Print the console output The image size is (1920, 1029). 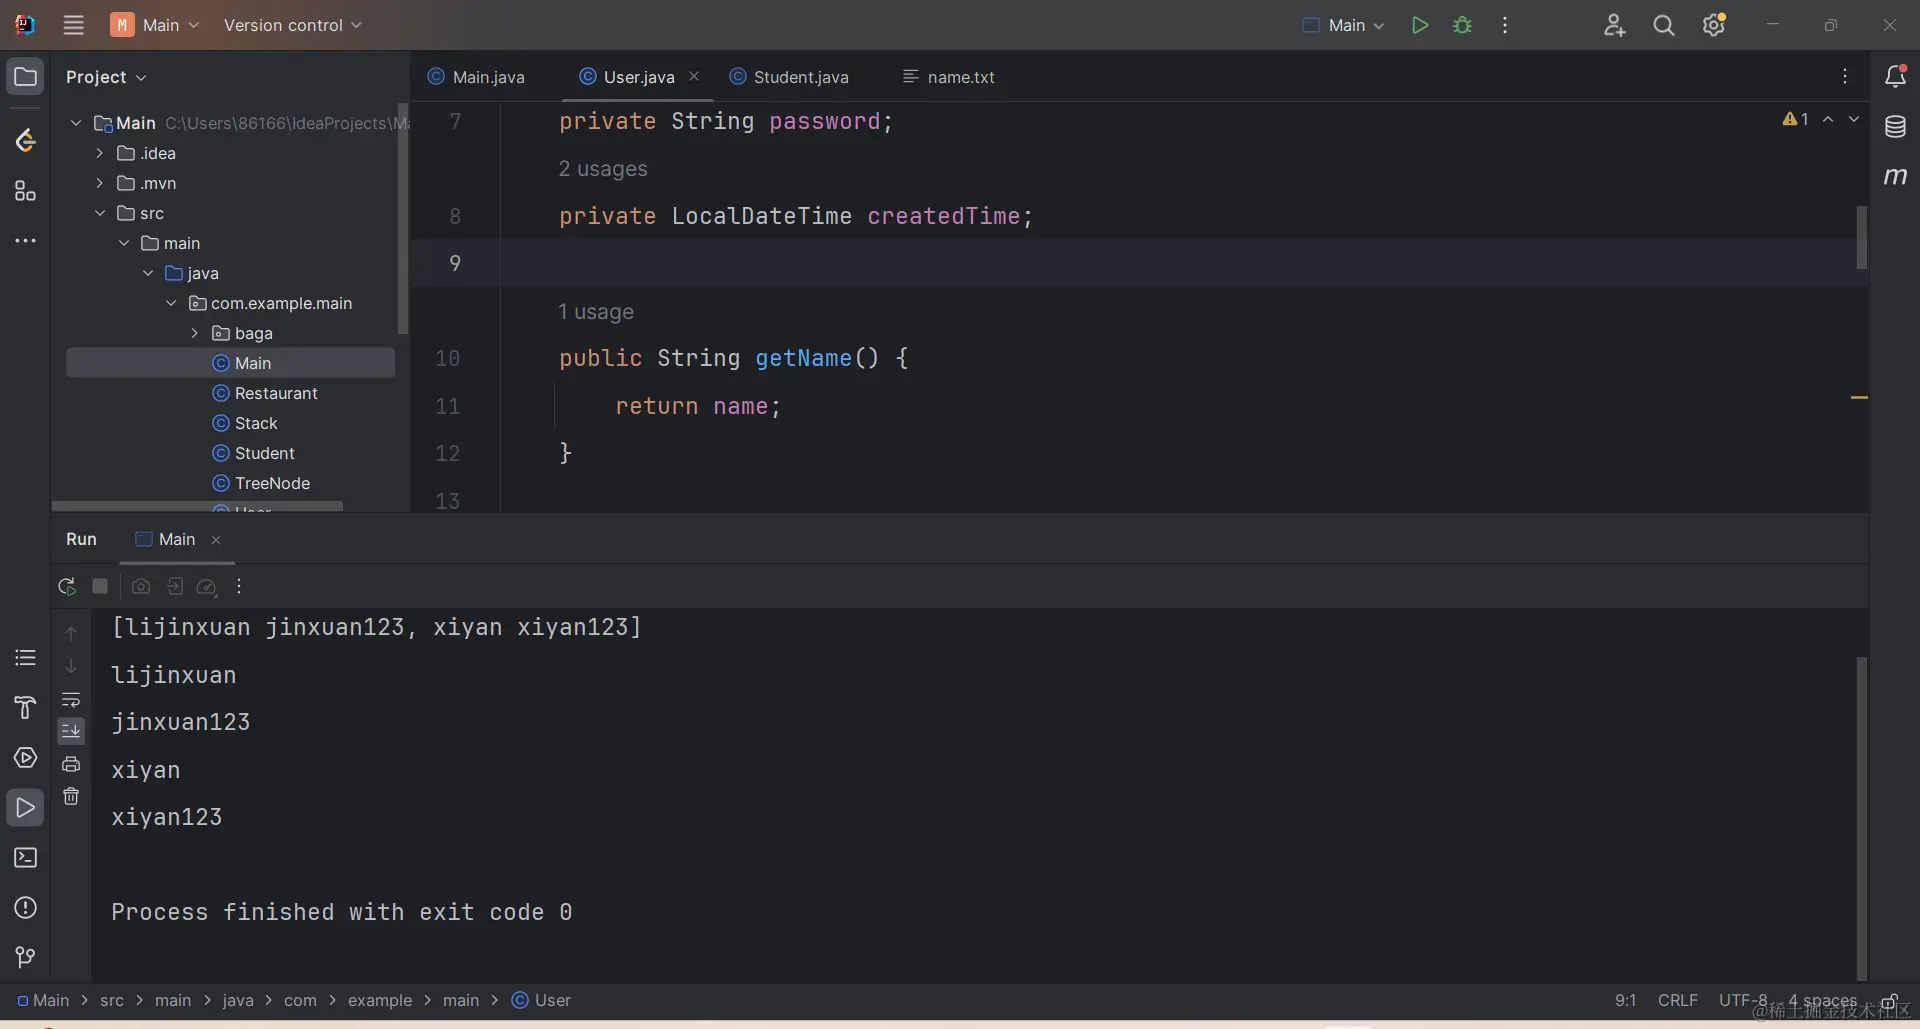(71, 764)
